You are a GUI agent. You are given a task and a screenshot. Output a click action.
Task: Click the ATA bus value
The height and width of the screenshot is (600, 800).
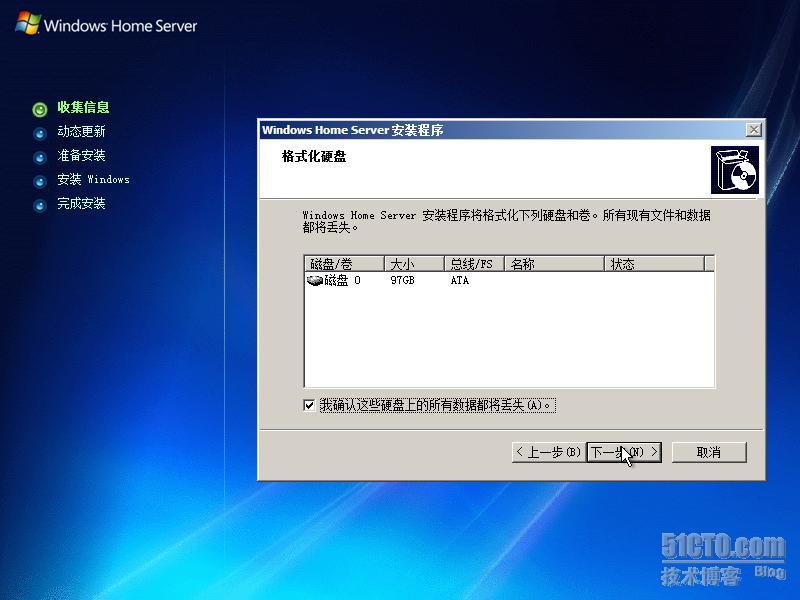(460, 280)
